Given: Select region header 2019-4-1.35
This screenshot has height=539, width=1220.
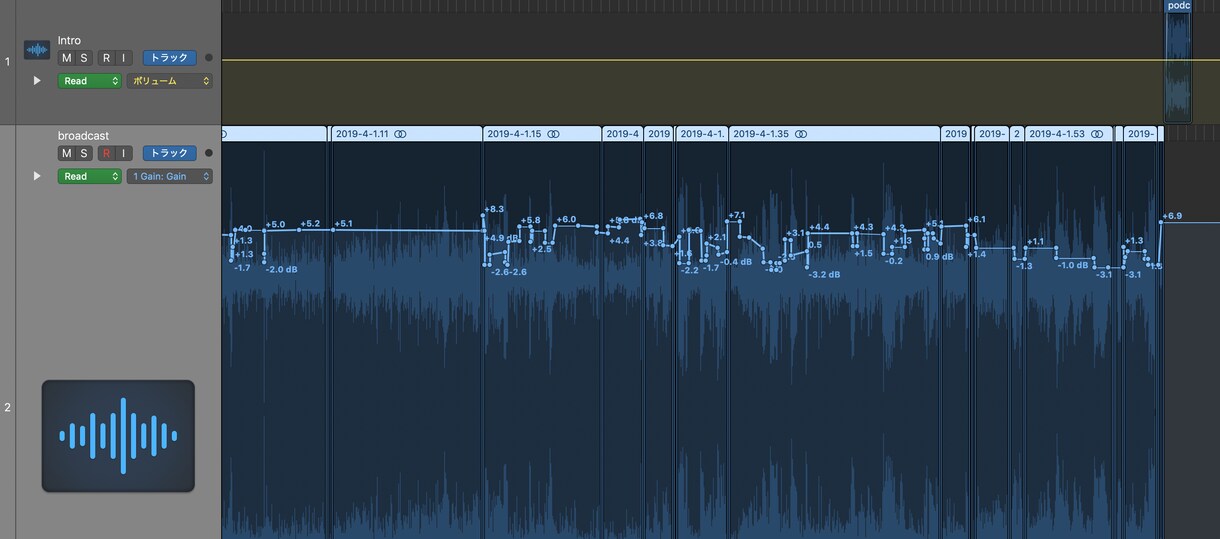Looking at the screenshot, I should (x=835, y=133).
